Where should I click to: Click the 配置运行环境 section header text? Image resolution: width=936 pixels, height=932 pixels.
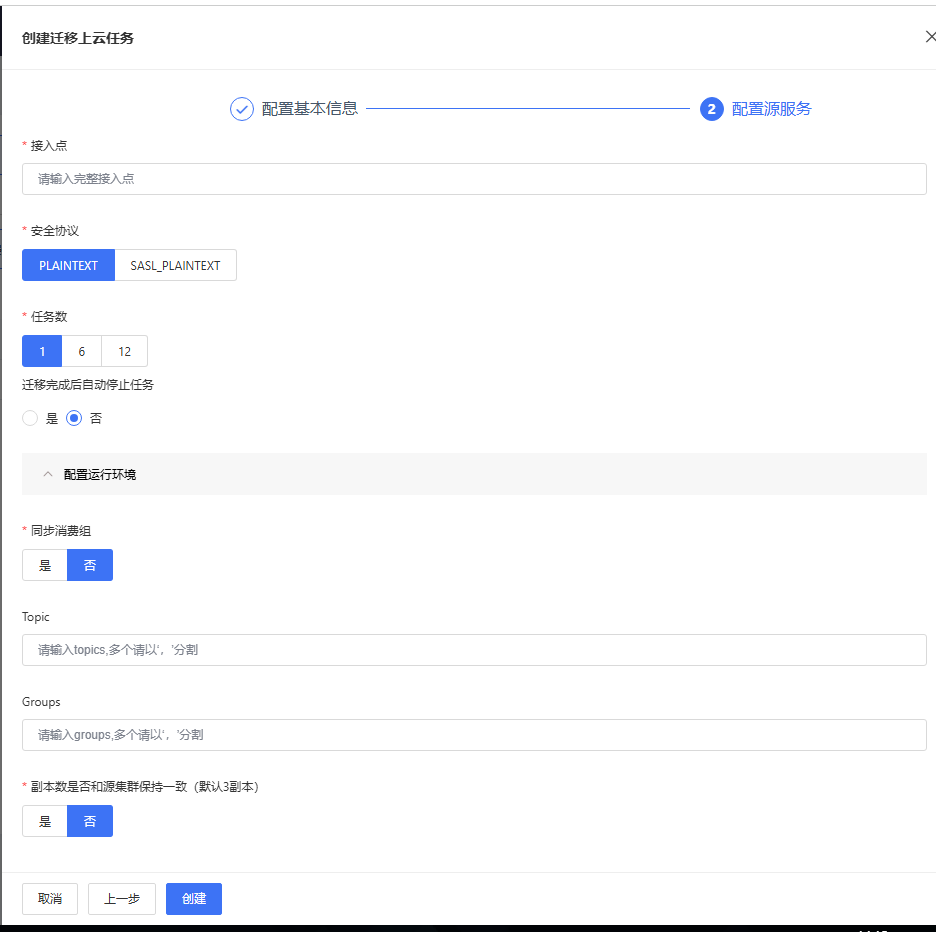100,474
